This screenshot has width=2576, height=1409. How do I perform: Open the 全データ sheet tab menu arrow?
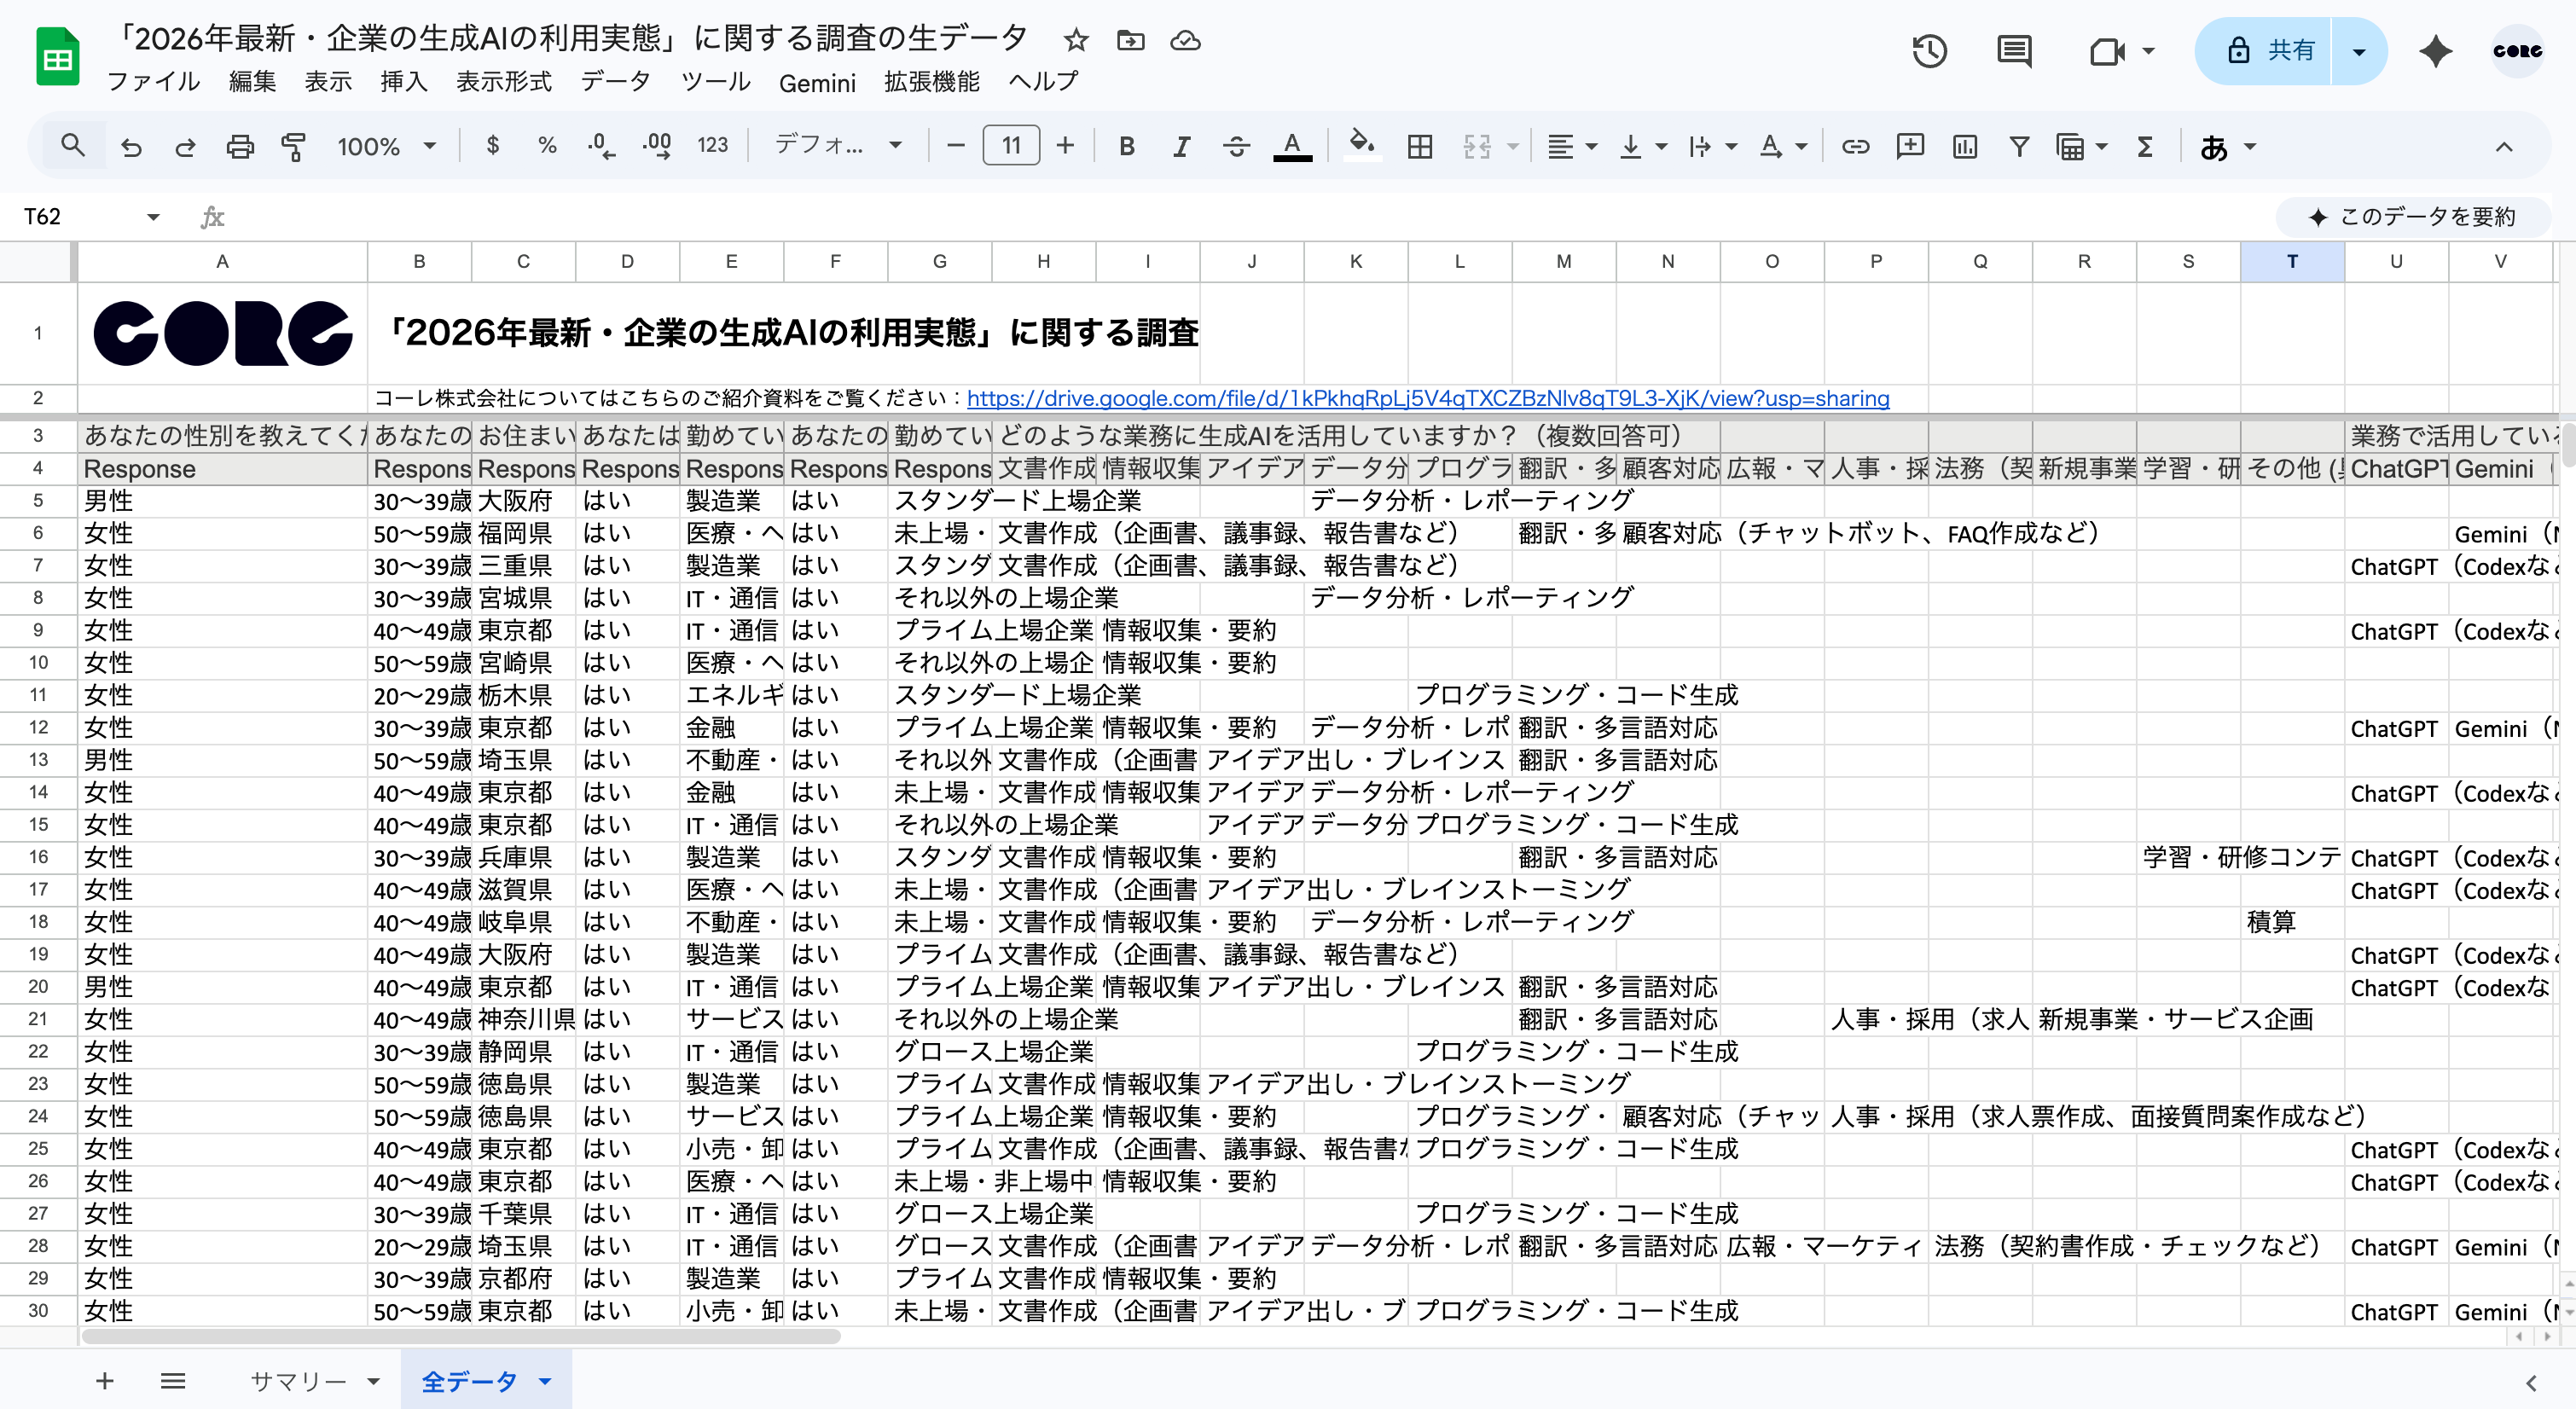pyautogui.click(x=545, y=1381)
